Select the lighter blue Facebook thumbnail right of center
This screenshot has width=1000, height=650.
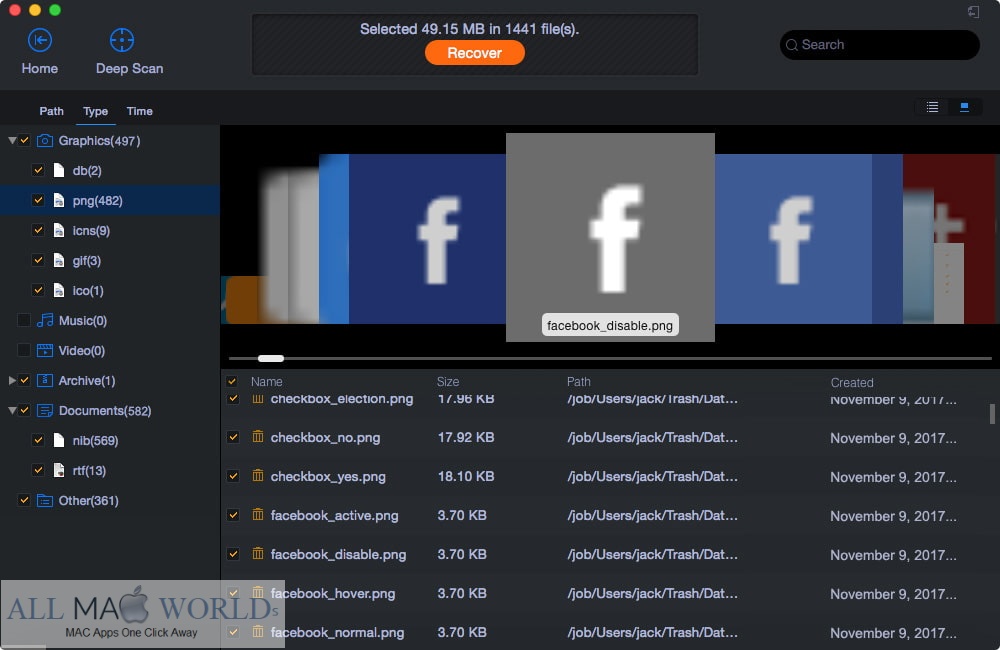click(793, 239)
